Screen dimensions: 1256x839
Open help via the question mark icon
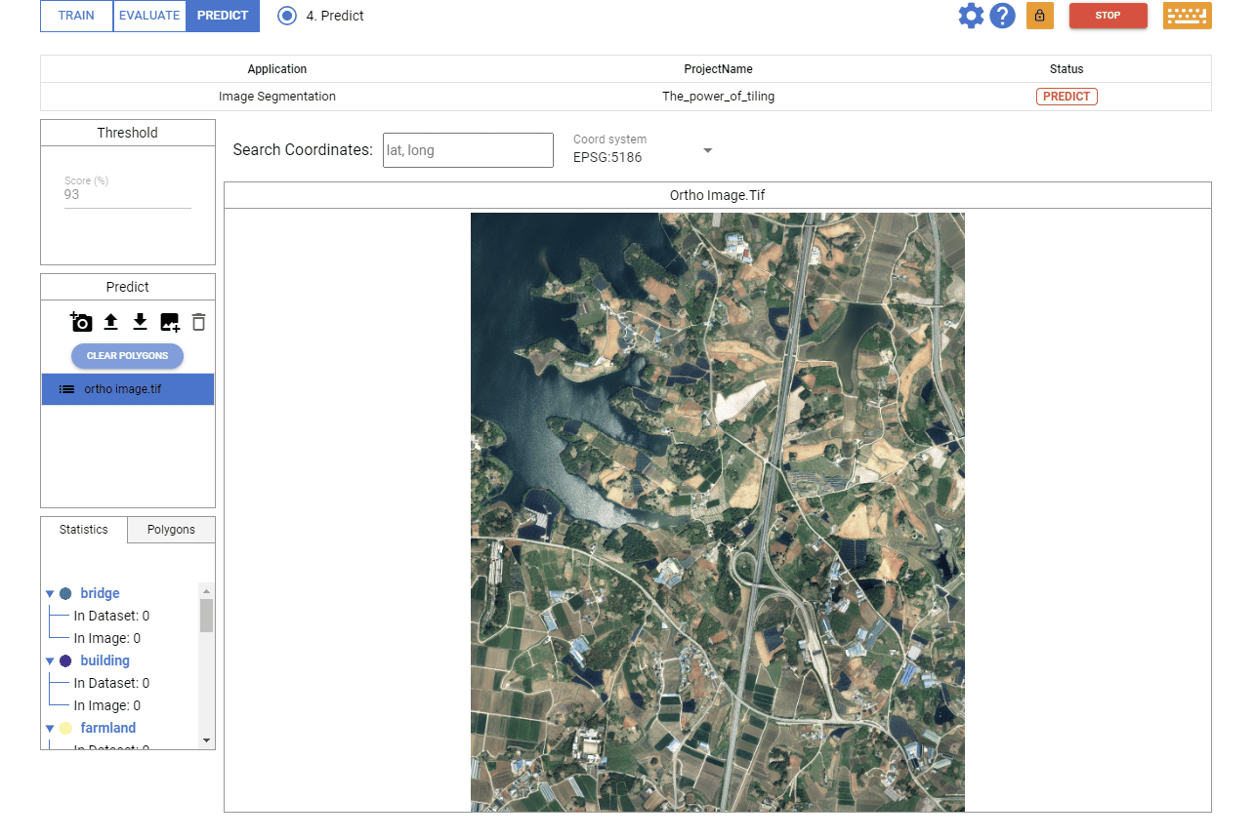pyautogui.click(x=1002, y=16)
